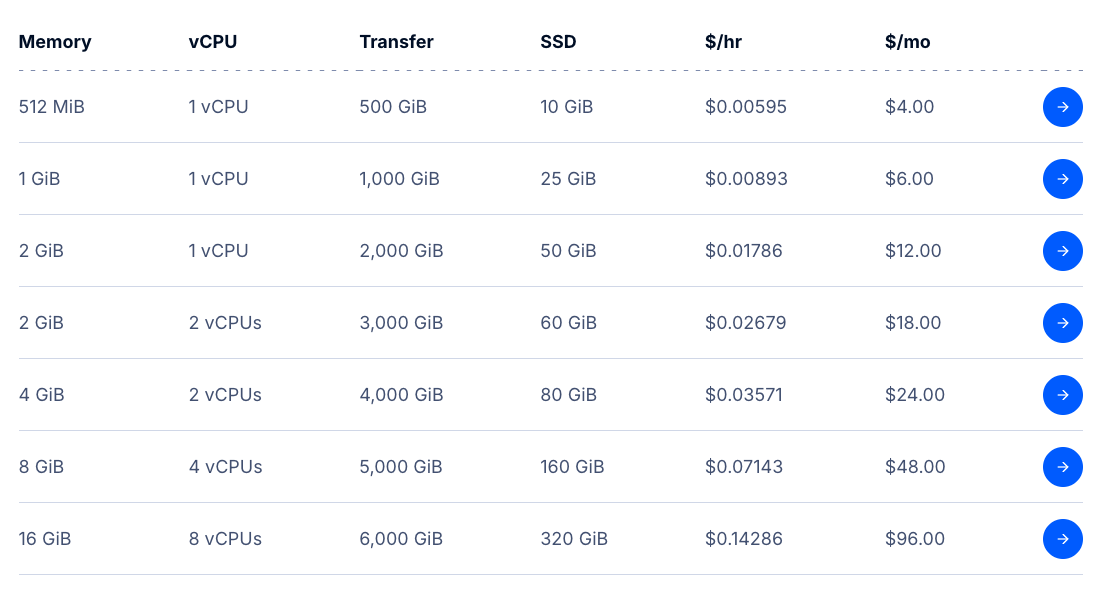The width and height of the screenshot is (1101, 592).
Task: Click the SSD column header
Action: pos(558,42)
